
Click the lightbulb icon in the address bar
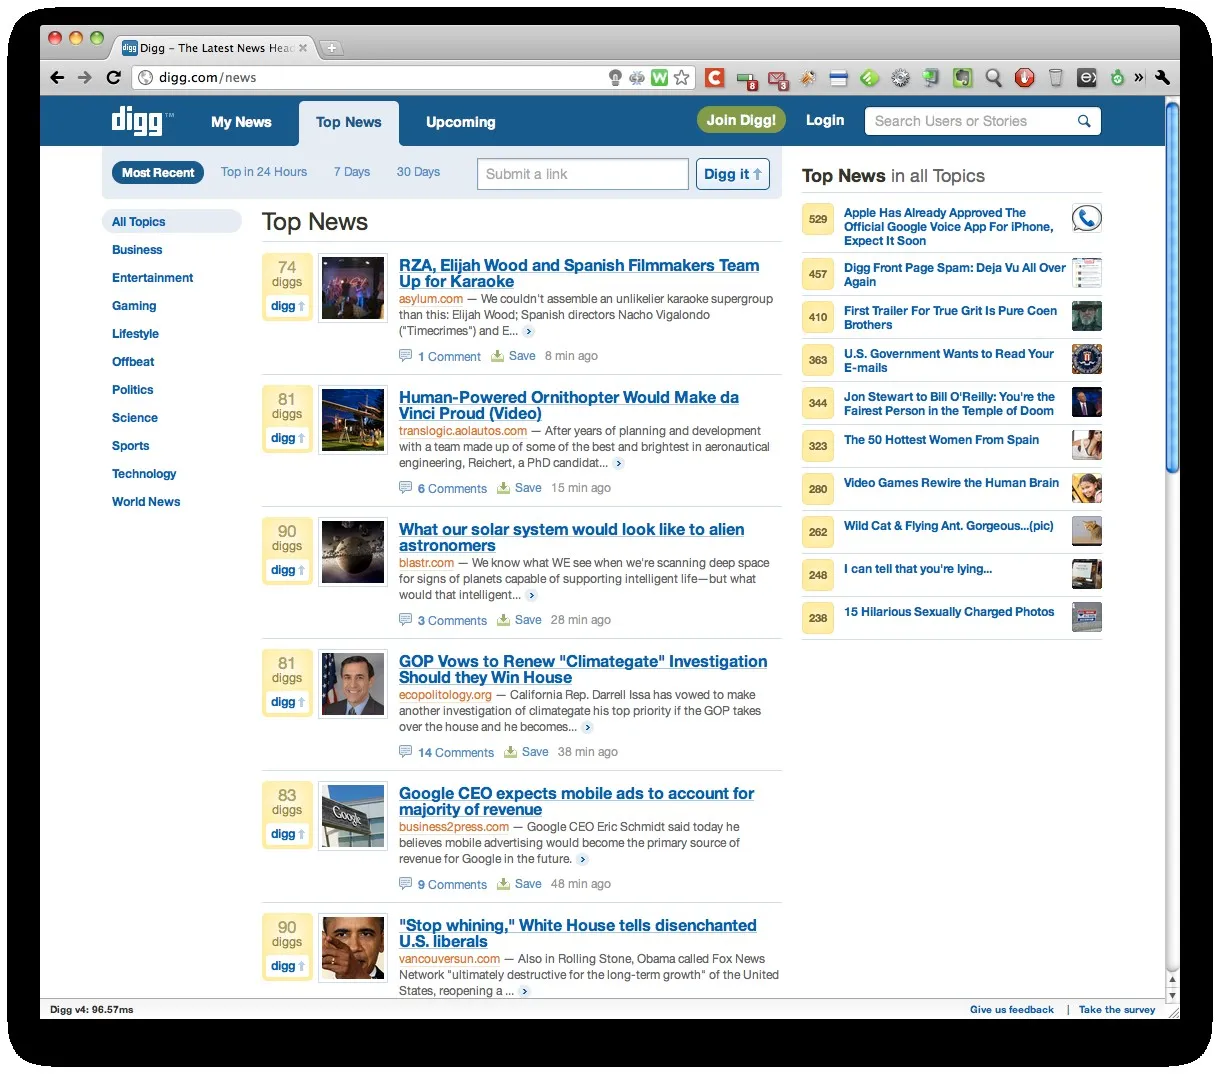coord(615,77)
